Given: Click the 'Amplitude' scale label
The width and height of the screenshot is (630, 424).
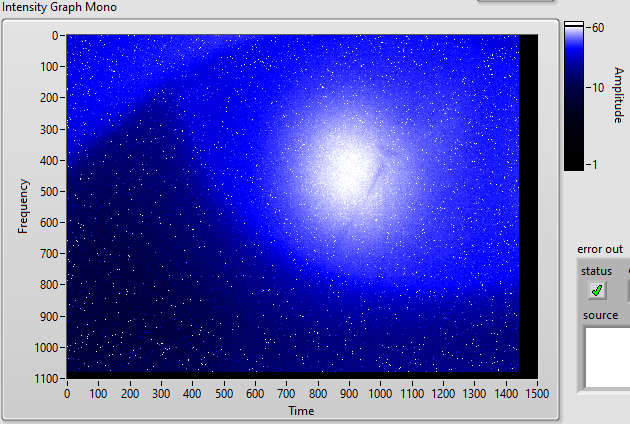Looking at the screenshot, I should (619, 95).
